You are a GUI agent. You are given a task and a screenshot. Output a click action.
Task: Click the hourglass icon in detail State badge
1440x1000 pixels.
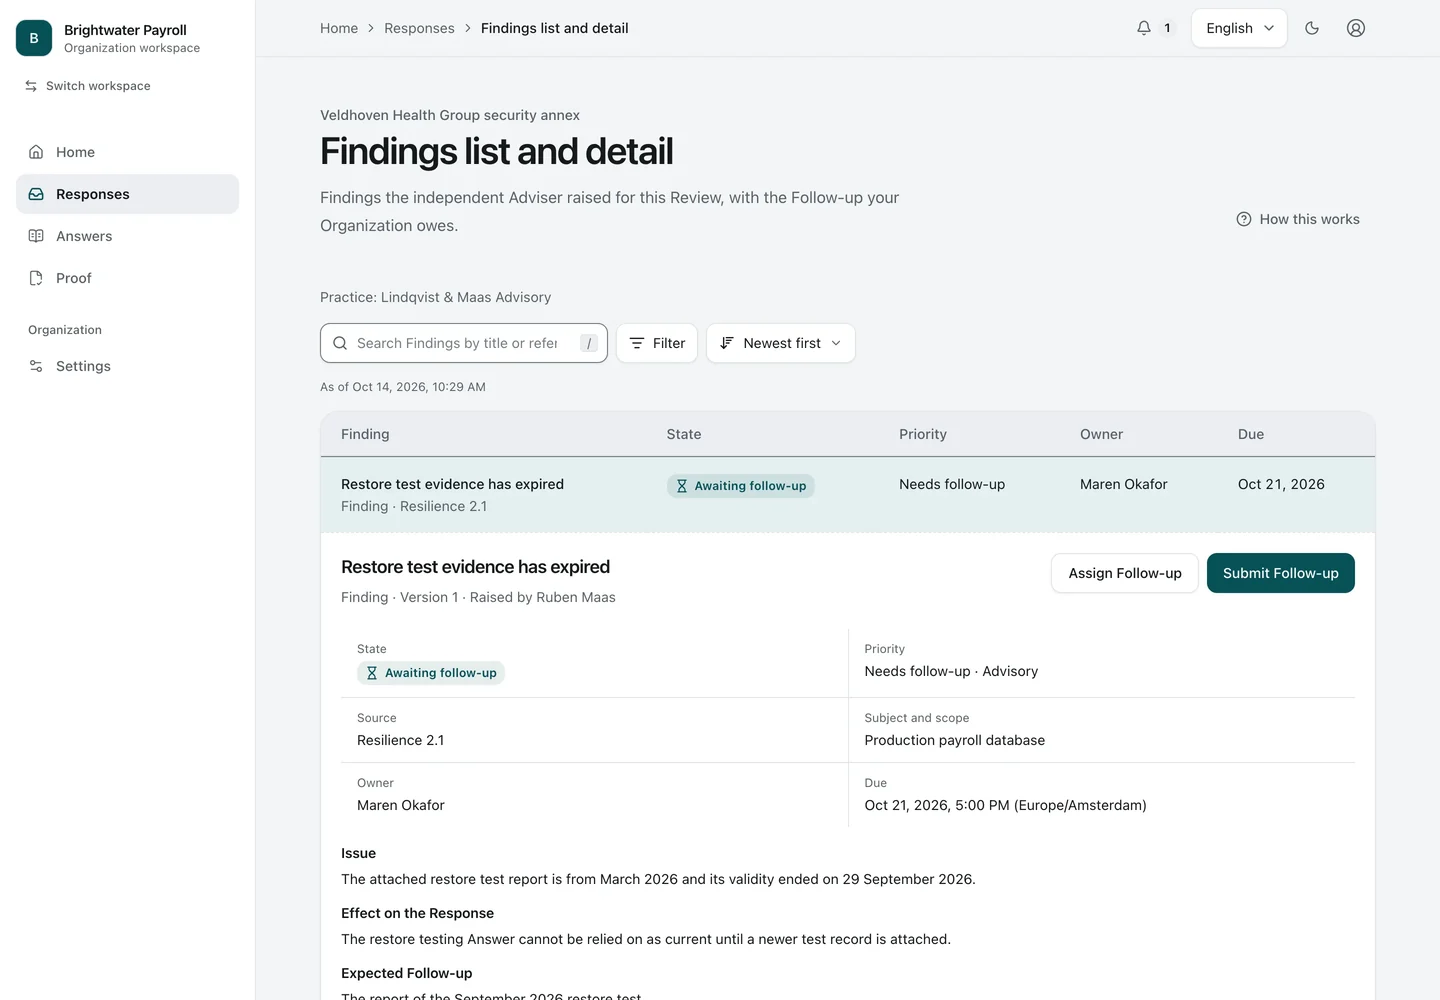(372, 673)
